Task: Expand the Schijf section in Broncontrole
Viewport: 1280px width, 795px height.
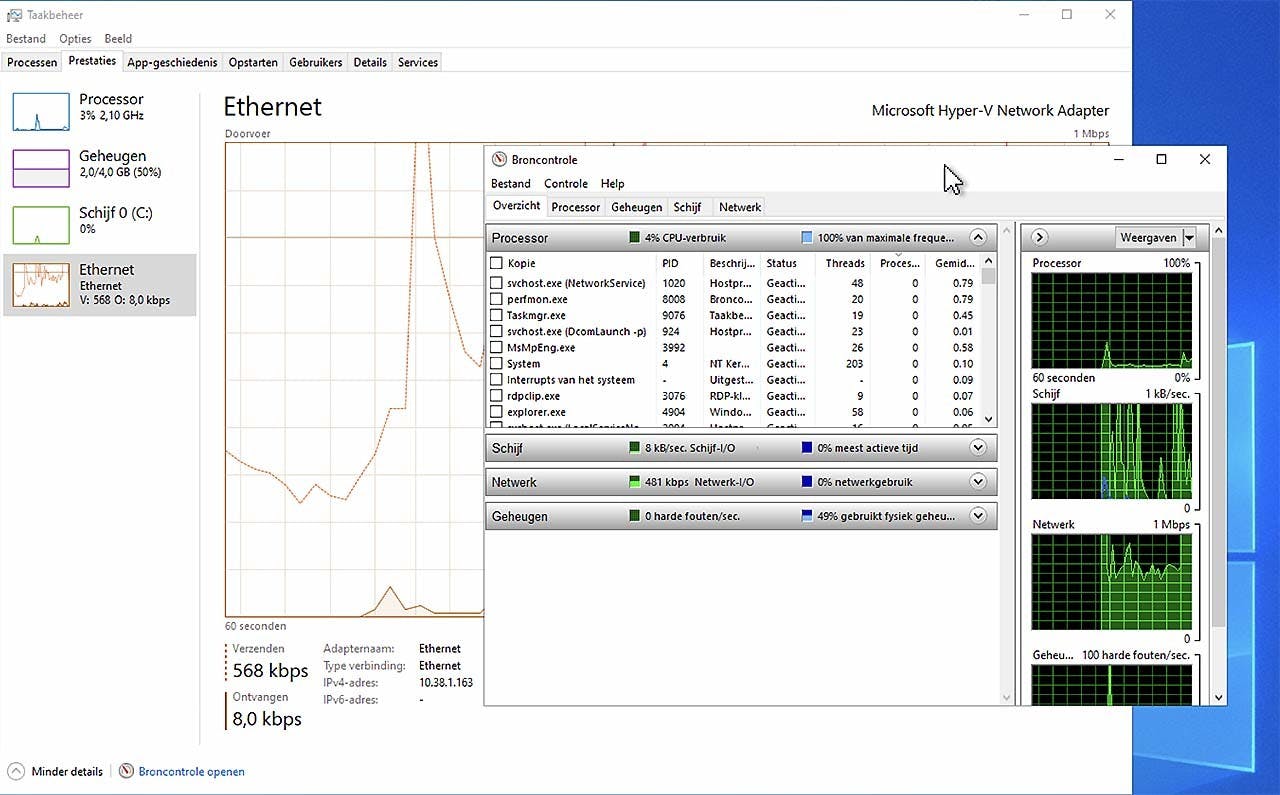Action: point(977,447)
